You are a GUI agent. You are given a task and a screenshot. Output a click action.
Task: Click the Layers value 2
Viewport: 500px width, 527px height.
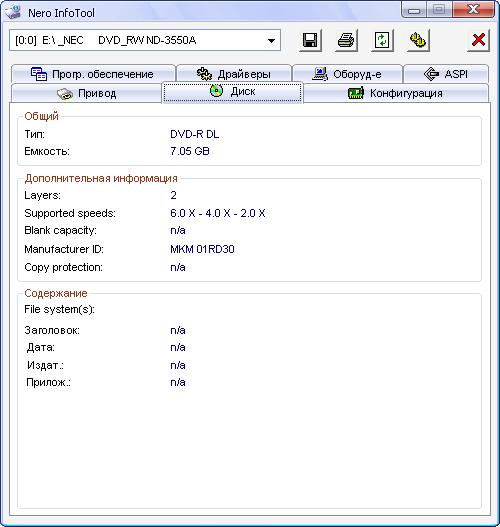(x=173, y=195)
